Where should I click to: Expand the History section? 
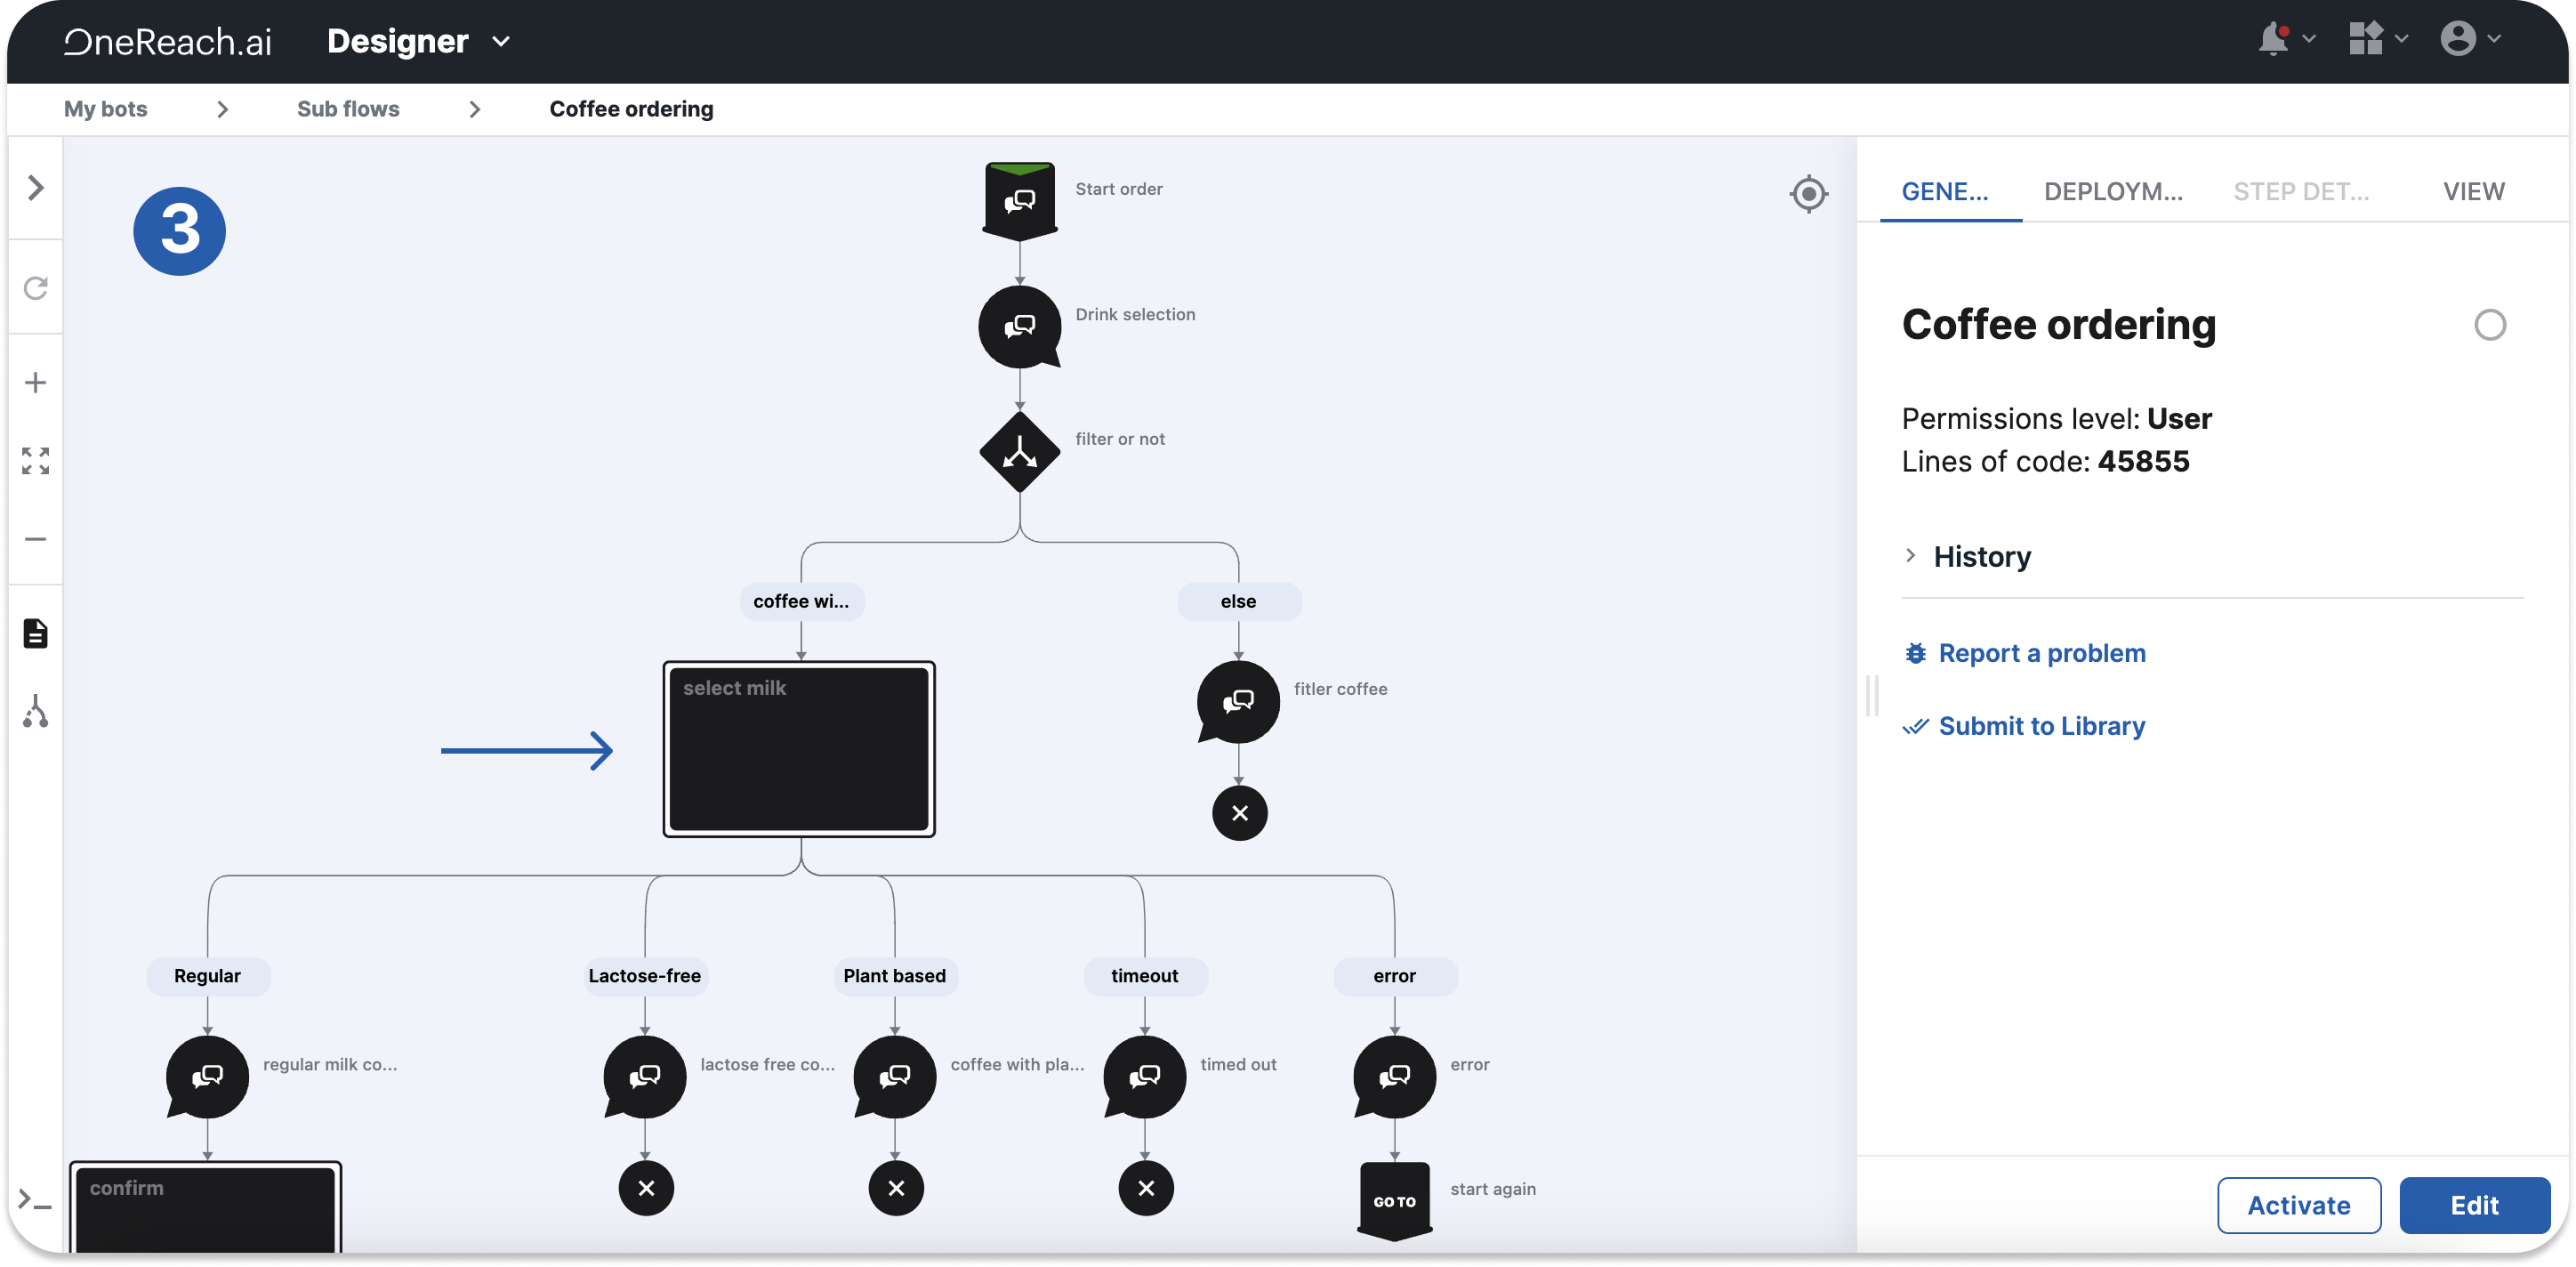[1980, 556]
